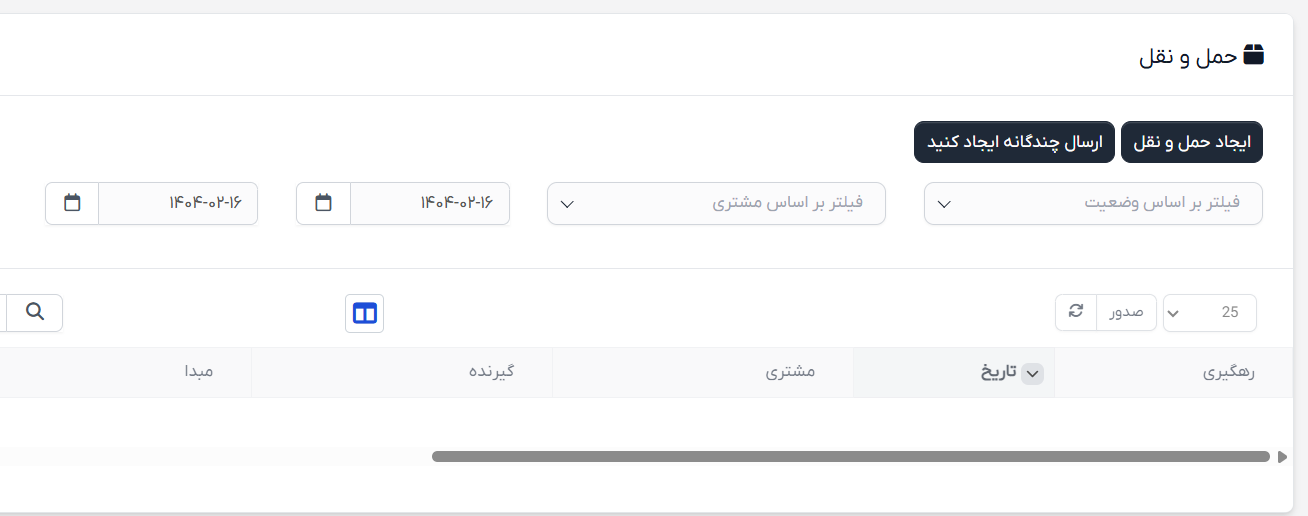Open the calendar icon of the middle date field

(323, 203)
